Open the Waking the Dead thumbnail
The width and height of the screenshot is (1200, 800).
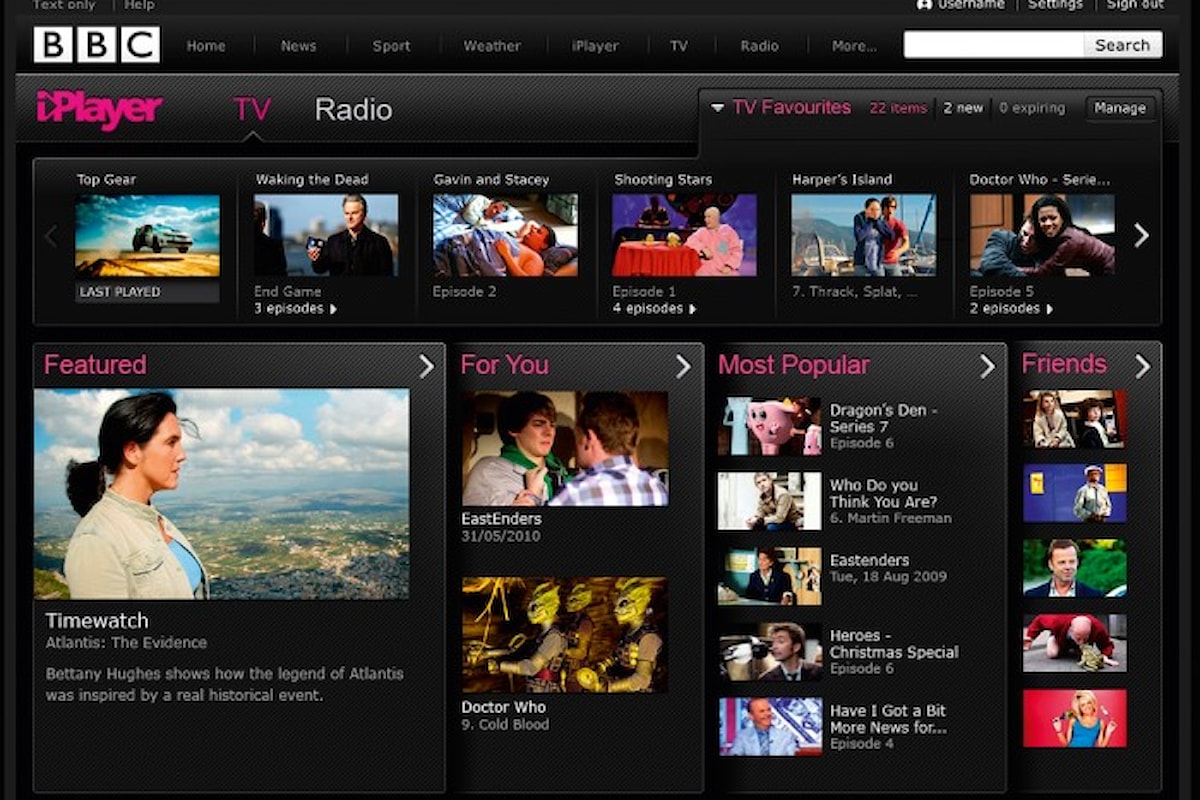[x=326, y=236]
